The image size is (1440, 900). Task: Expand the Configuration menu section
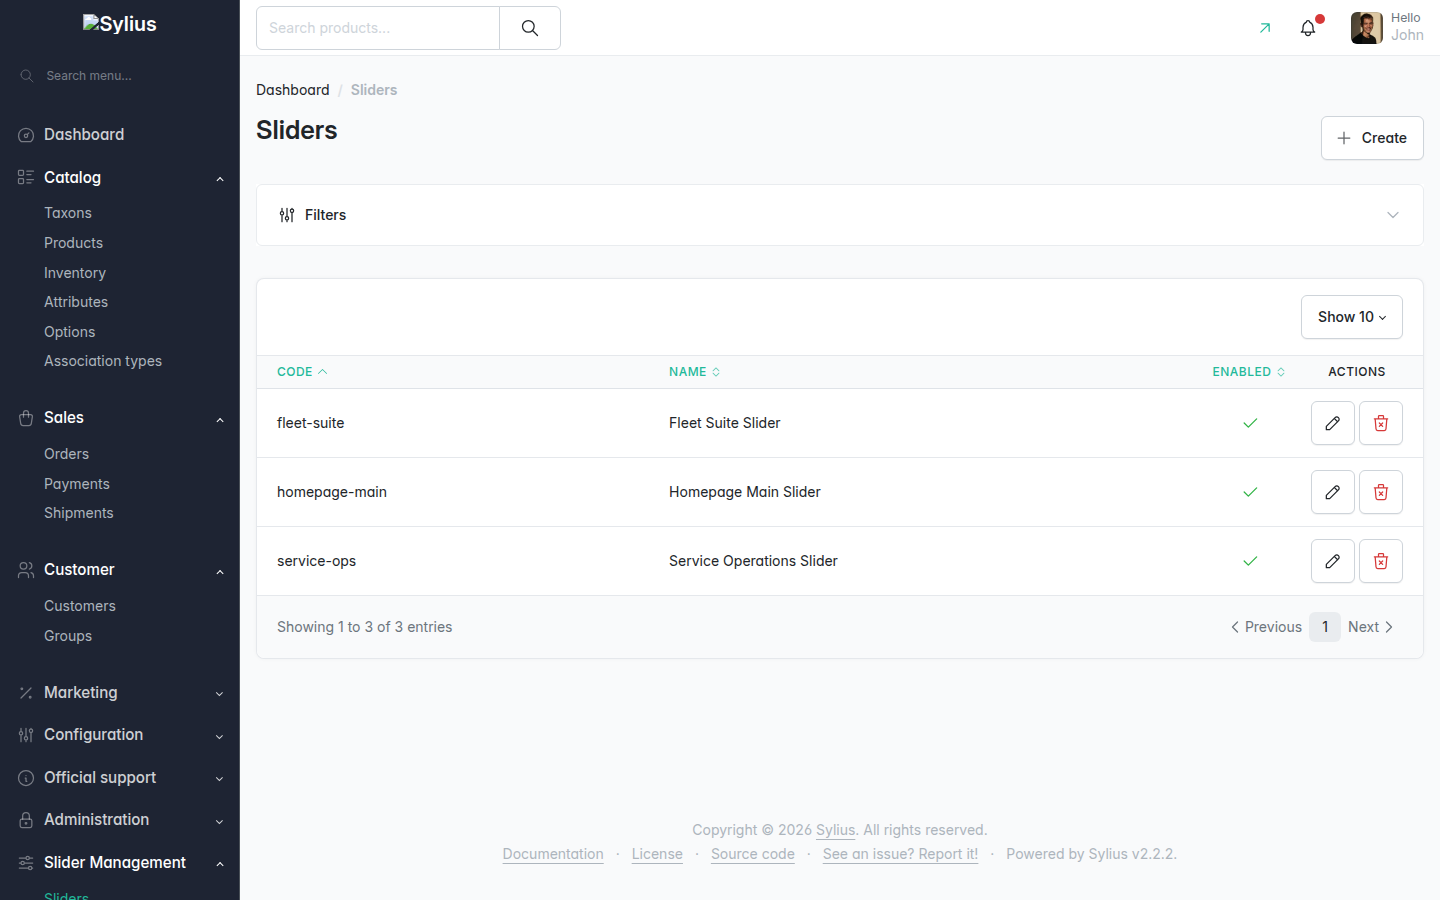(x=220, y=736)
